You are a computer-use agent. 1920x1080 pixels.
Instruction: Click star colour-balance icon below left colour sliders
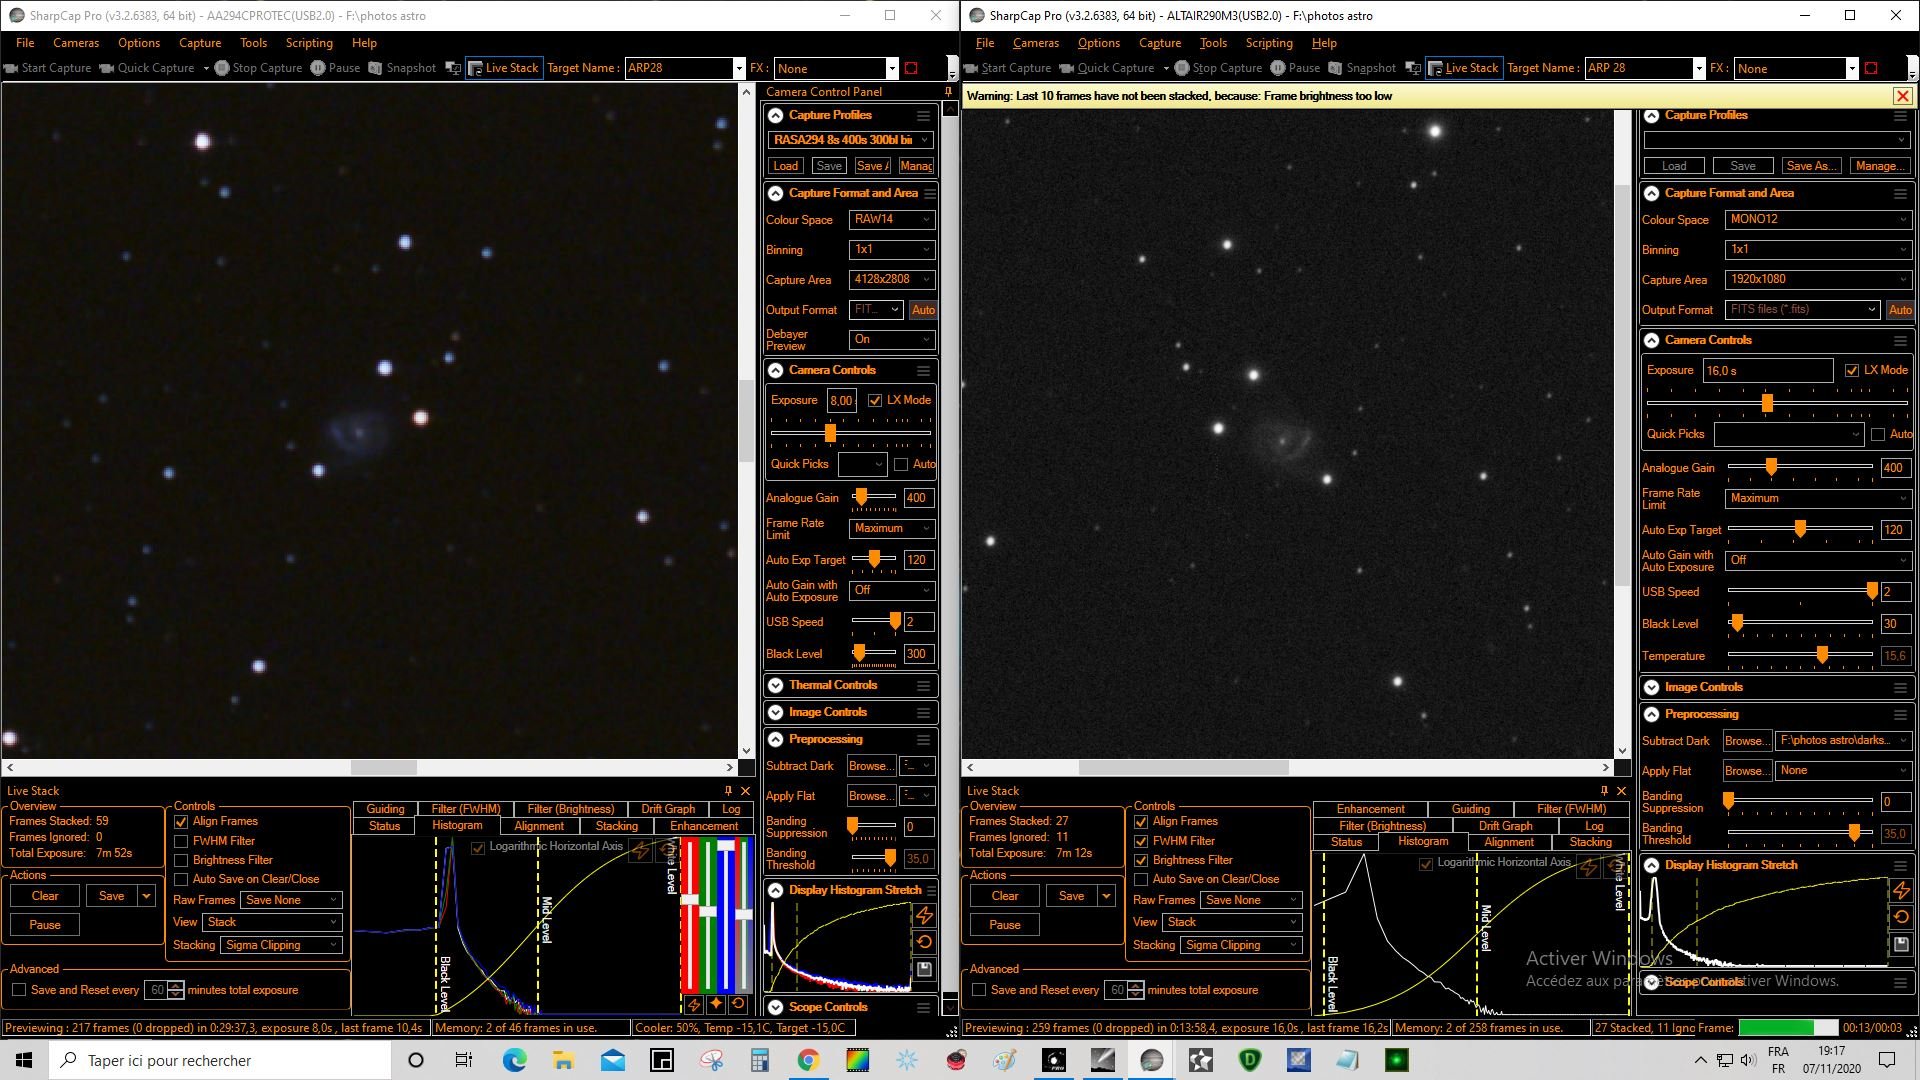click(716, 1004)
